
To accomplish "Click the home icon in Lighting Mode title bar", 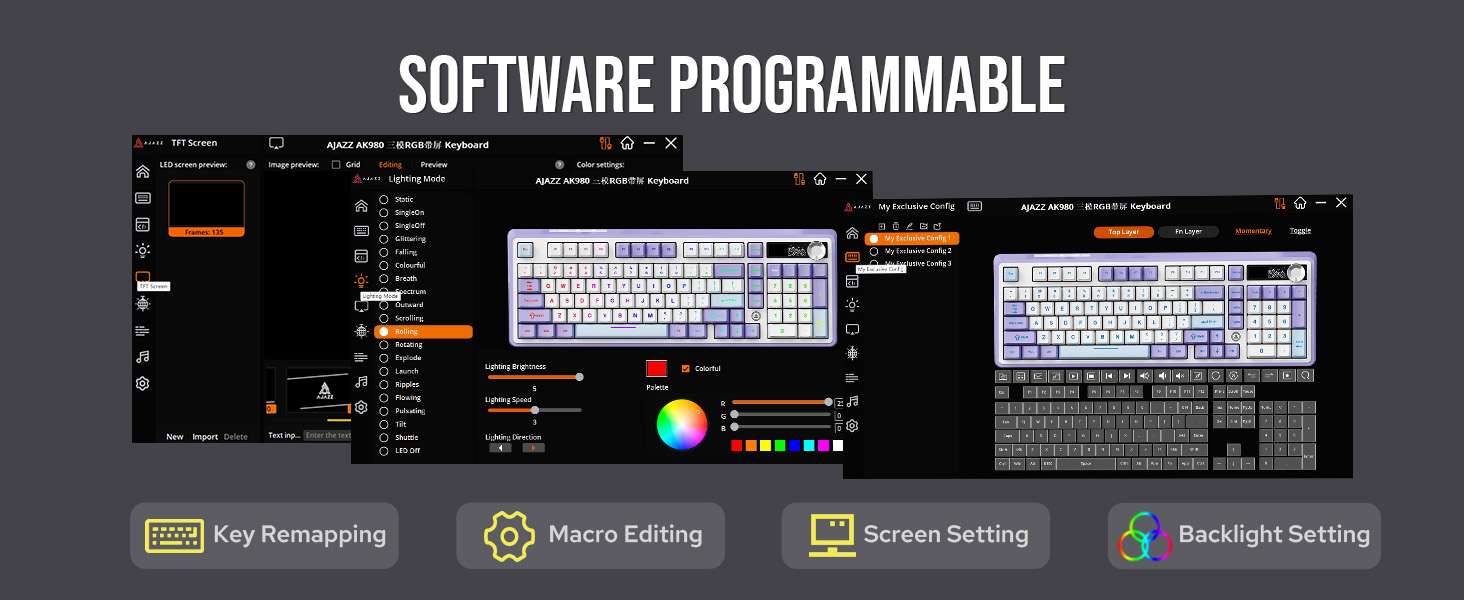I will (820, 180).
